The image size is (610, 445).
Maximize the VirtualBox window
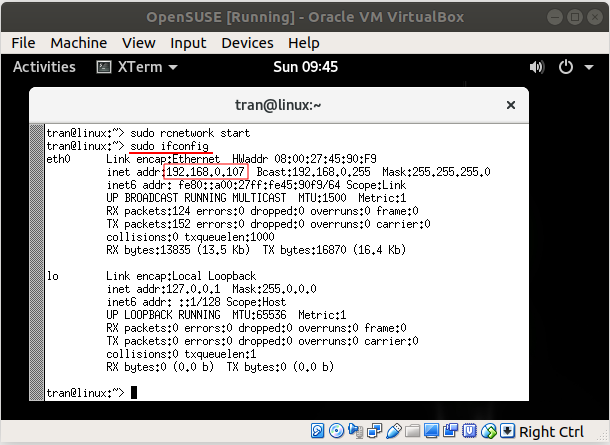[575, 17]
